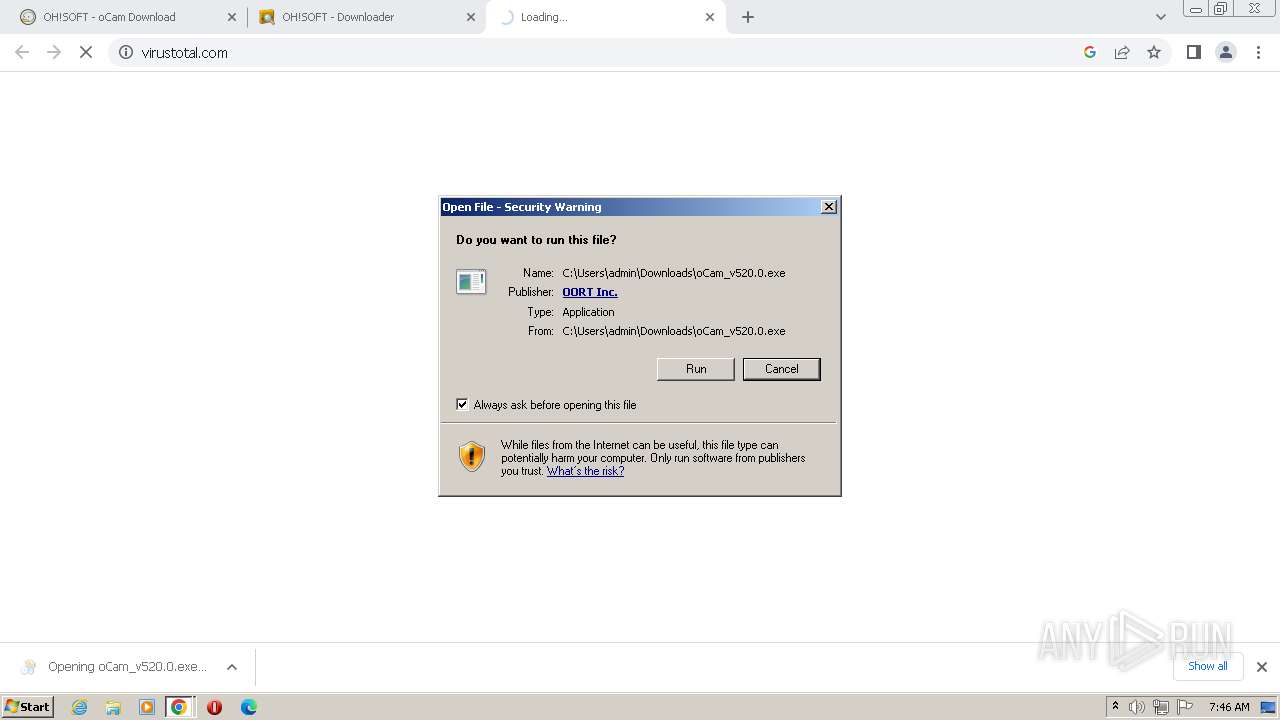Click the shield warning icon in dialog

pos(472,457)
